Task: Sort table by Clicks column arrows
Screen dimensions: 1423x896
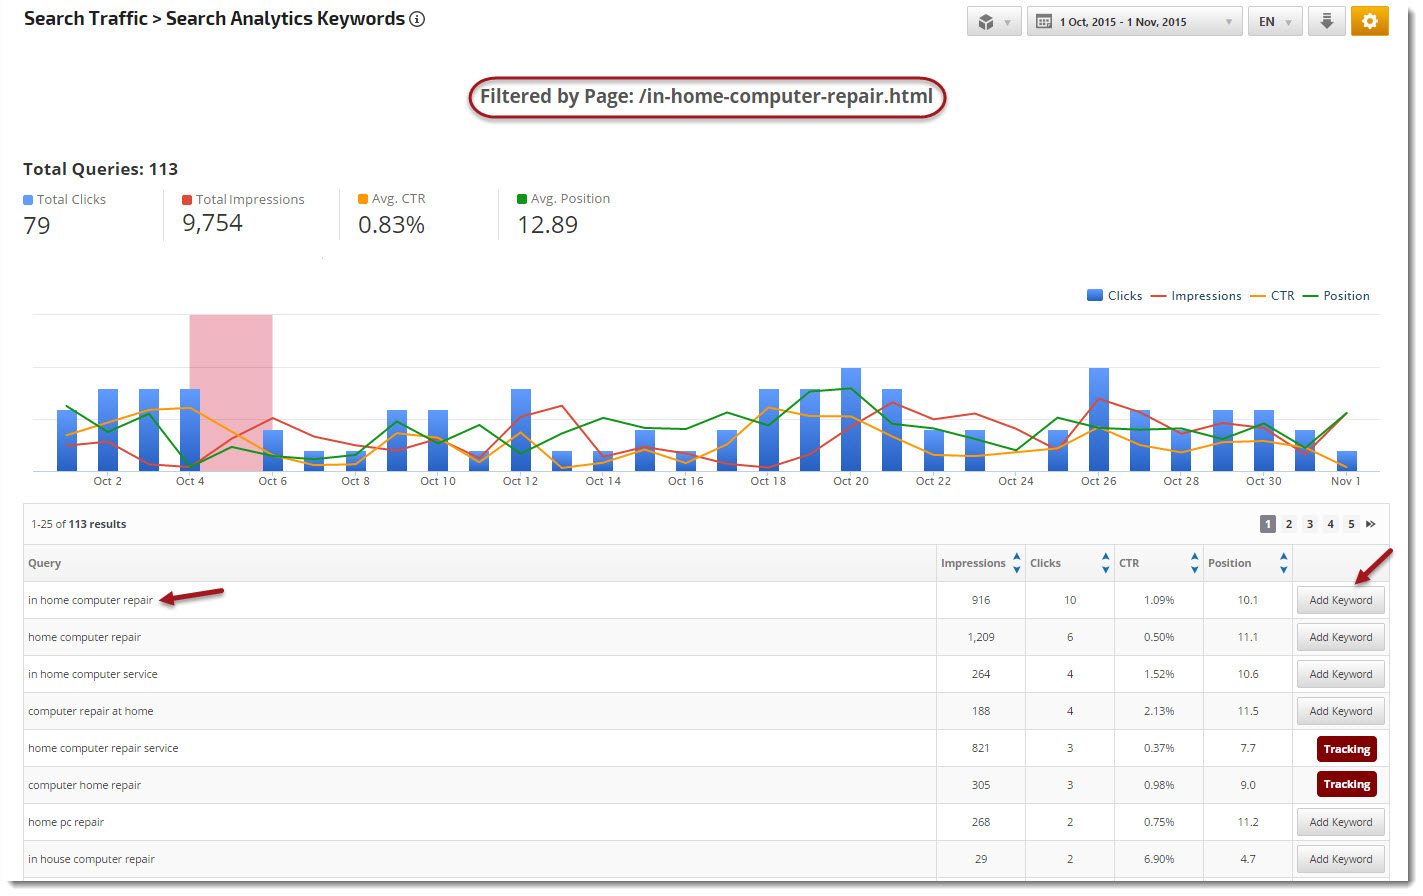Action: 1105,563
